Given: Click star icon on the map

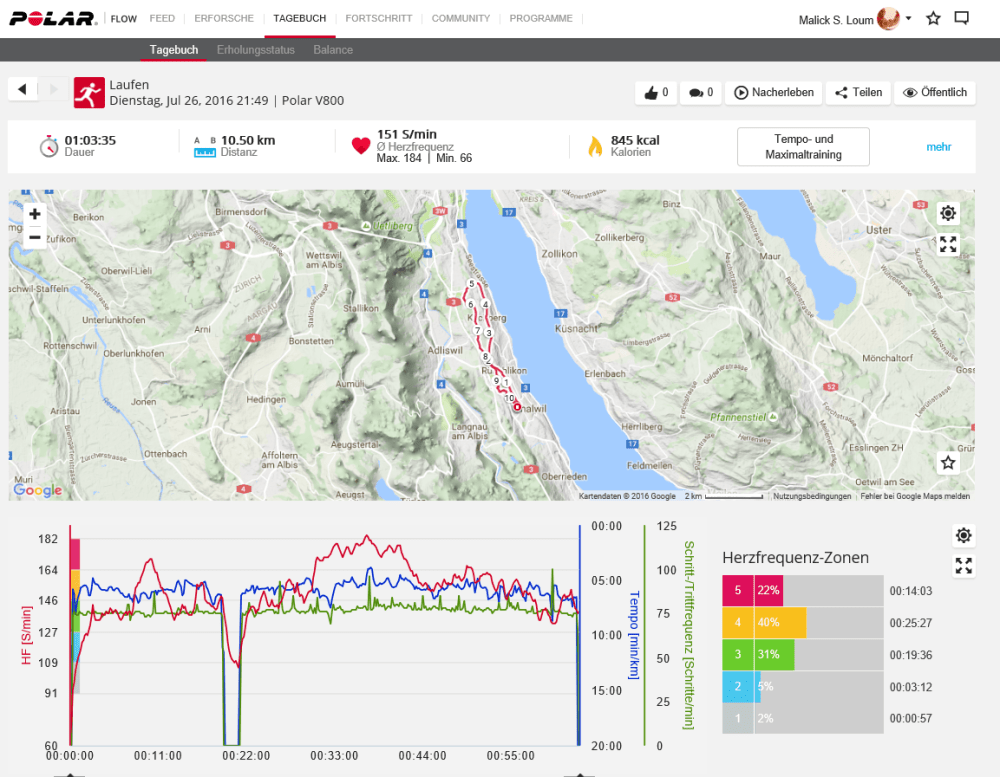Looking at the screenshot, I should [x=948, y=462].
